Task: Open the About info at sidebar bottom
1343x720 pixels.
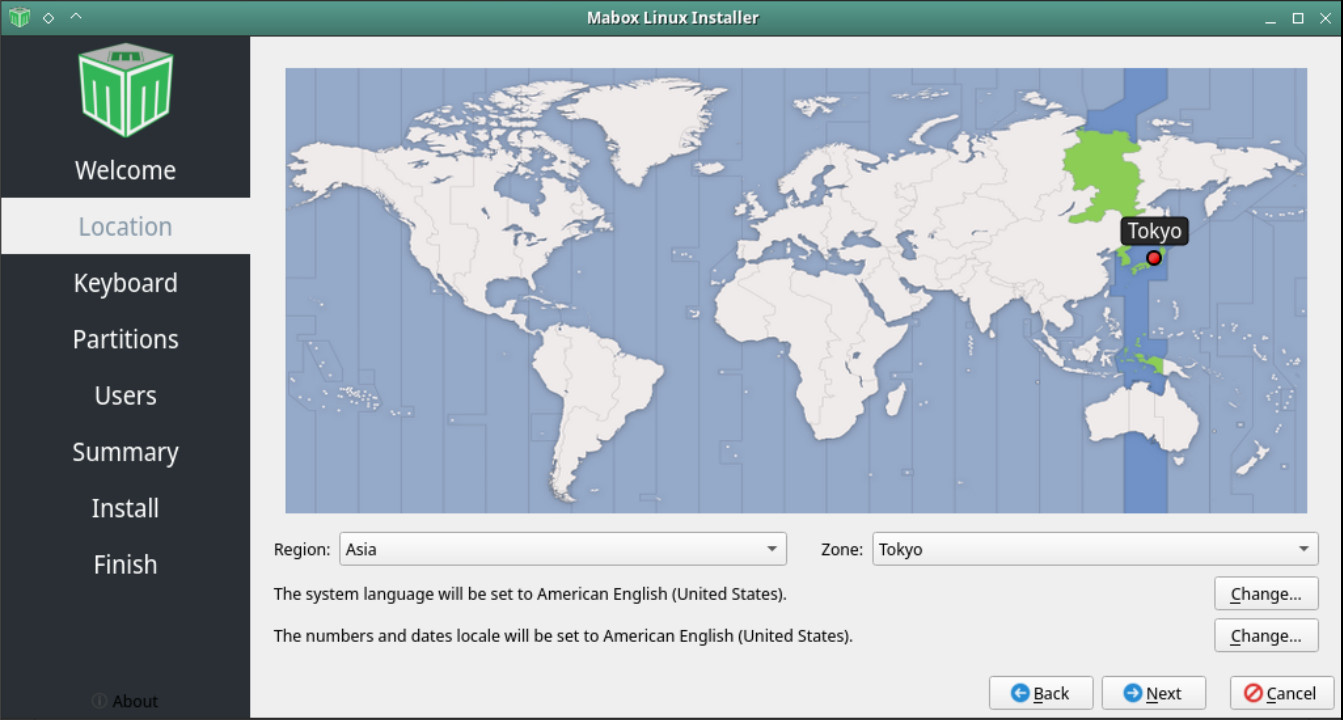Action: tap(125, 701)
